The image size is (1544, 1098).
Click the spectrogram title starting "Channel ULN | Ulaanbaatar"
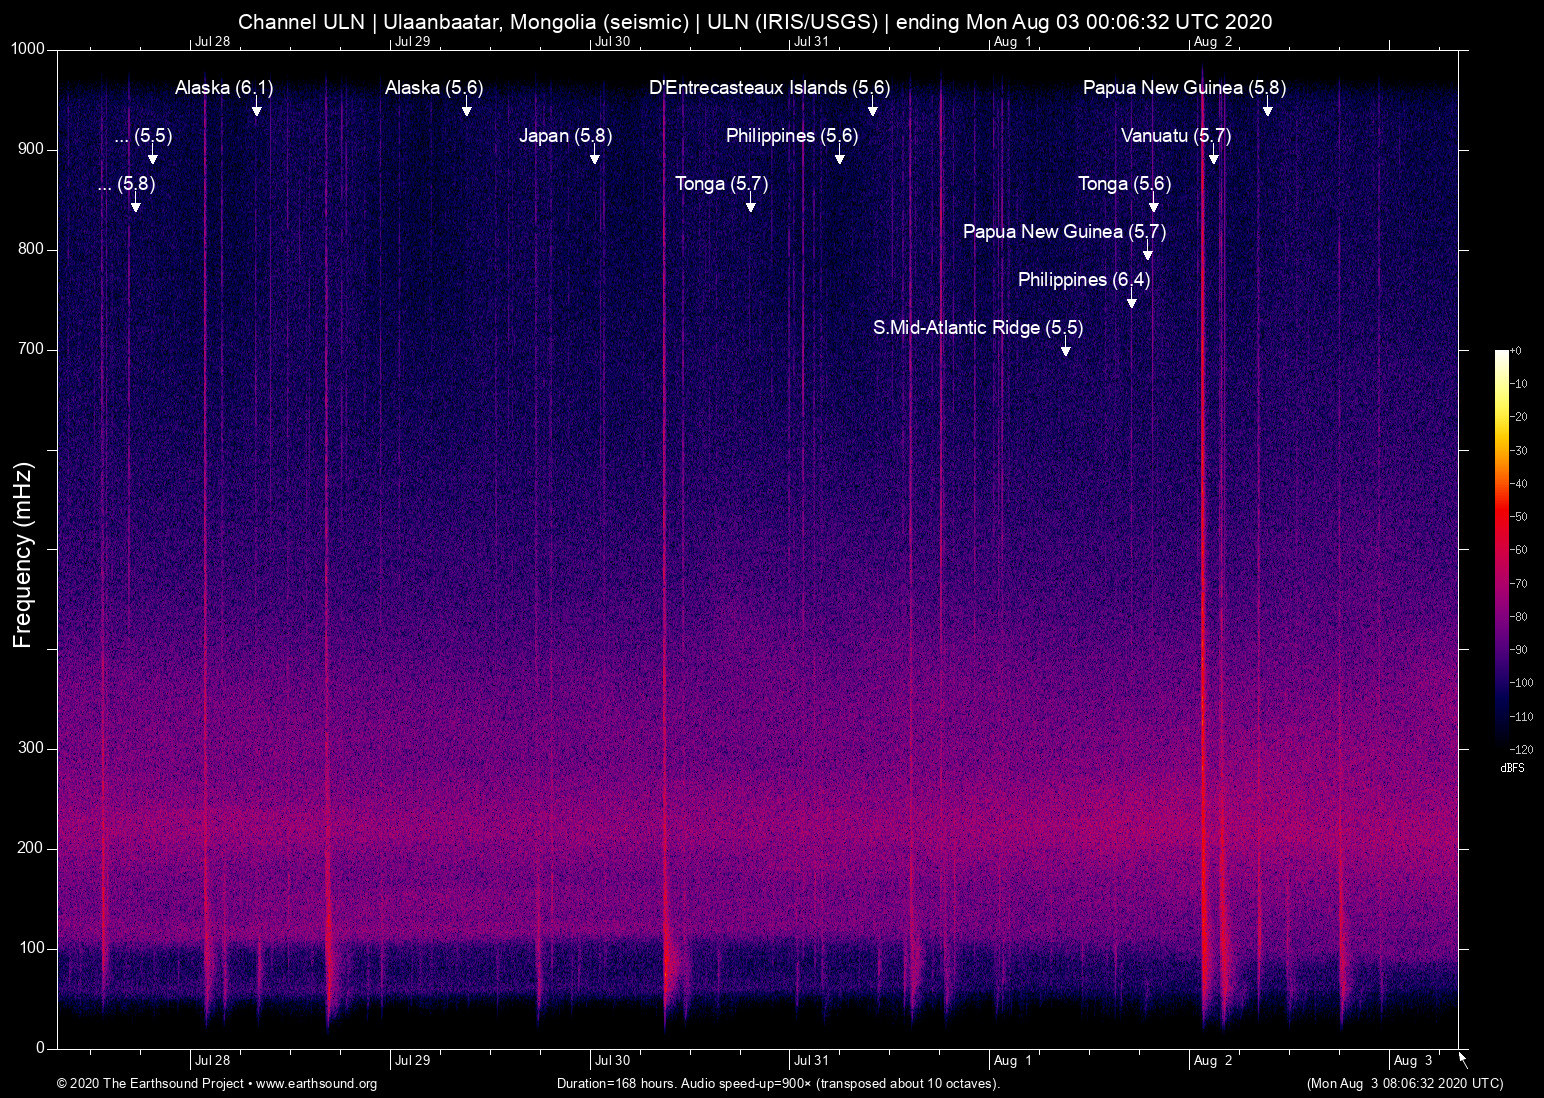pyautogui.click(x=755, y=22)
